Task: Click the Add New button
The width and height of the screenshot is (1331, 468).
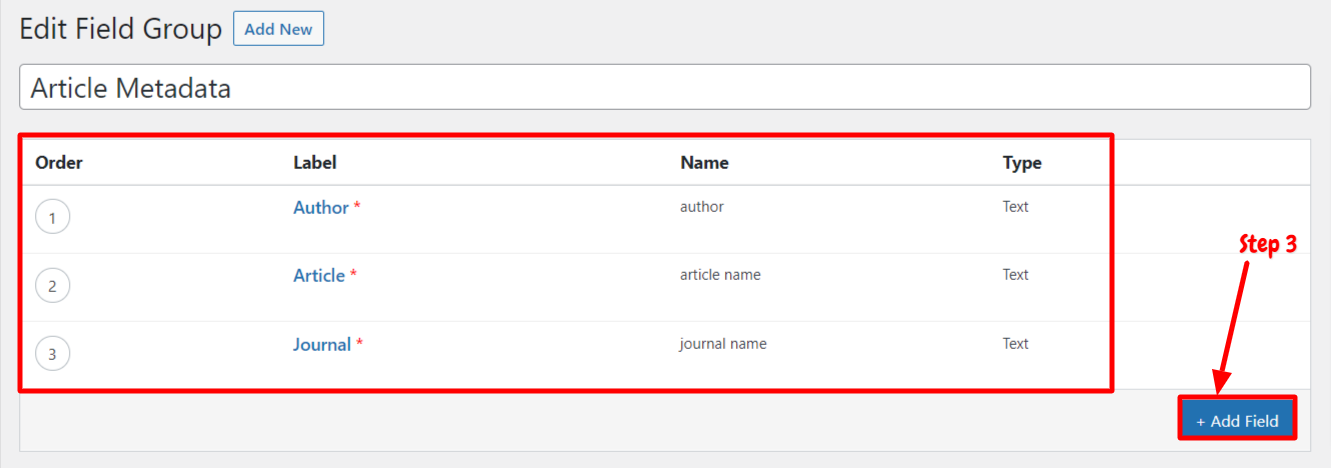Action: point(278,29)
